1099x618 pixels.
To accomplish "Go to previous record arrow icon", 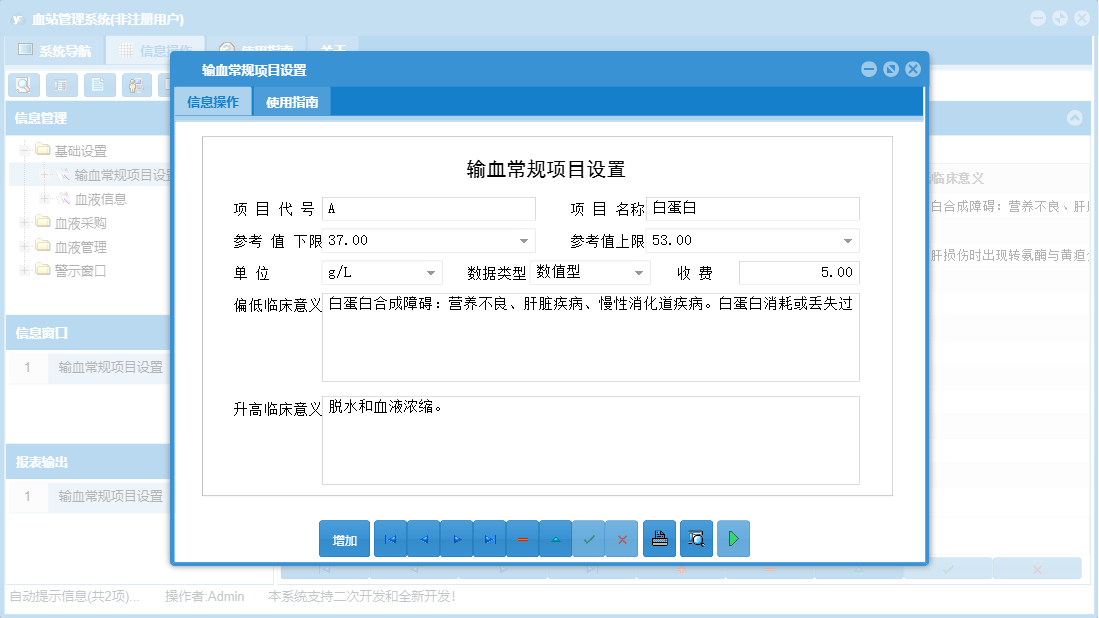I will (423, 538).
